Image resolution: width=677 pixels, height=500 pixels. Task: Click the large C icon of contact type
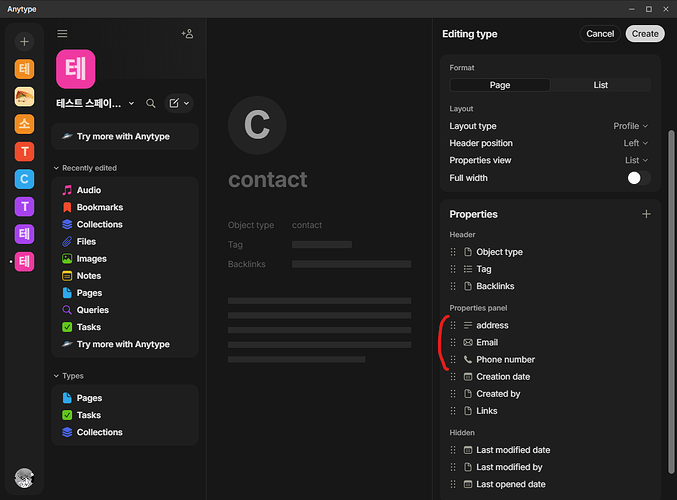257,125
